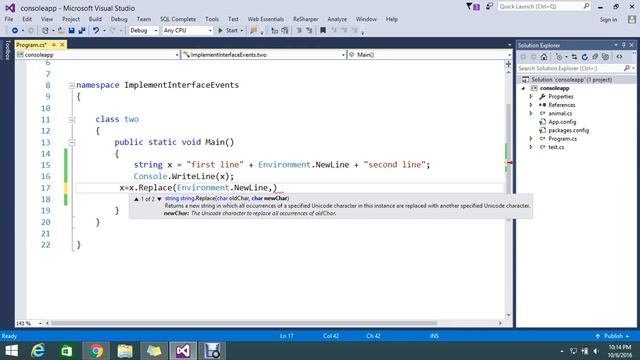Open the Any CPU platform dropdown
640x360 pixels.
[188, 31]
